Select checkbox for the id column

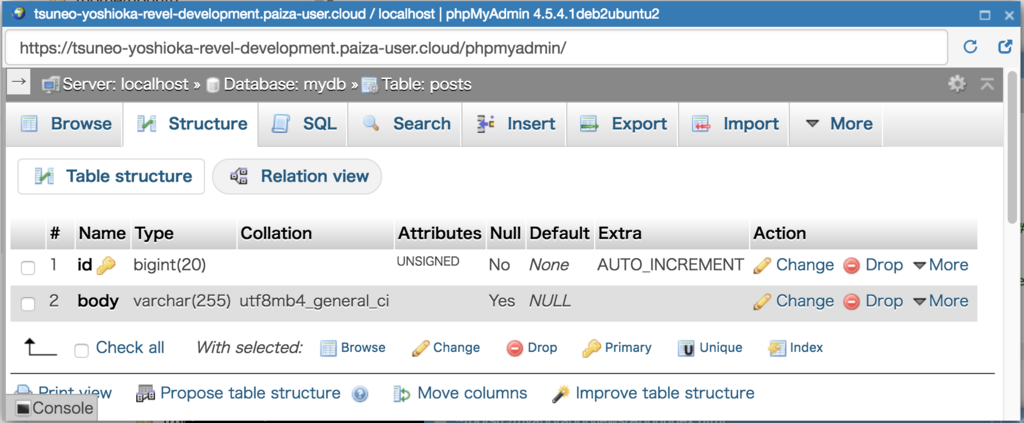[x=28, y=268]
